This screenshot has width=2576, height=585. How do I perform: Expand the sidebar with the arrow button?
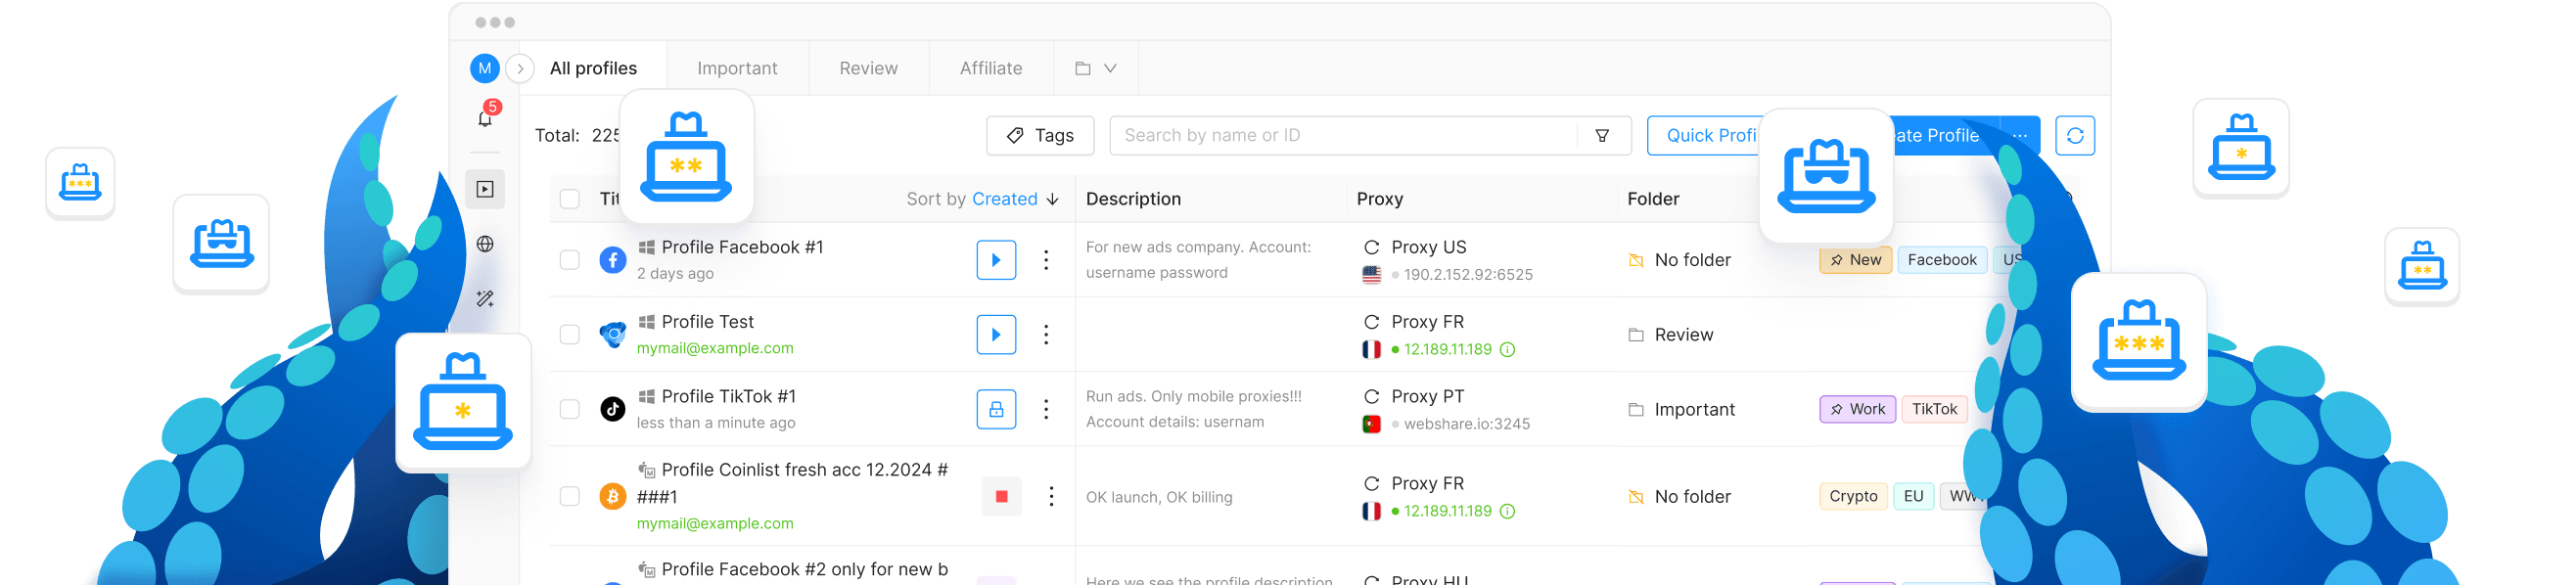520,68
